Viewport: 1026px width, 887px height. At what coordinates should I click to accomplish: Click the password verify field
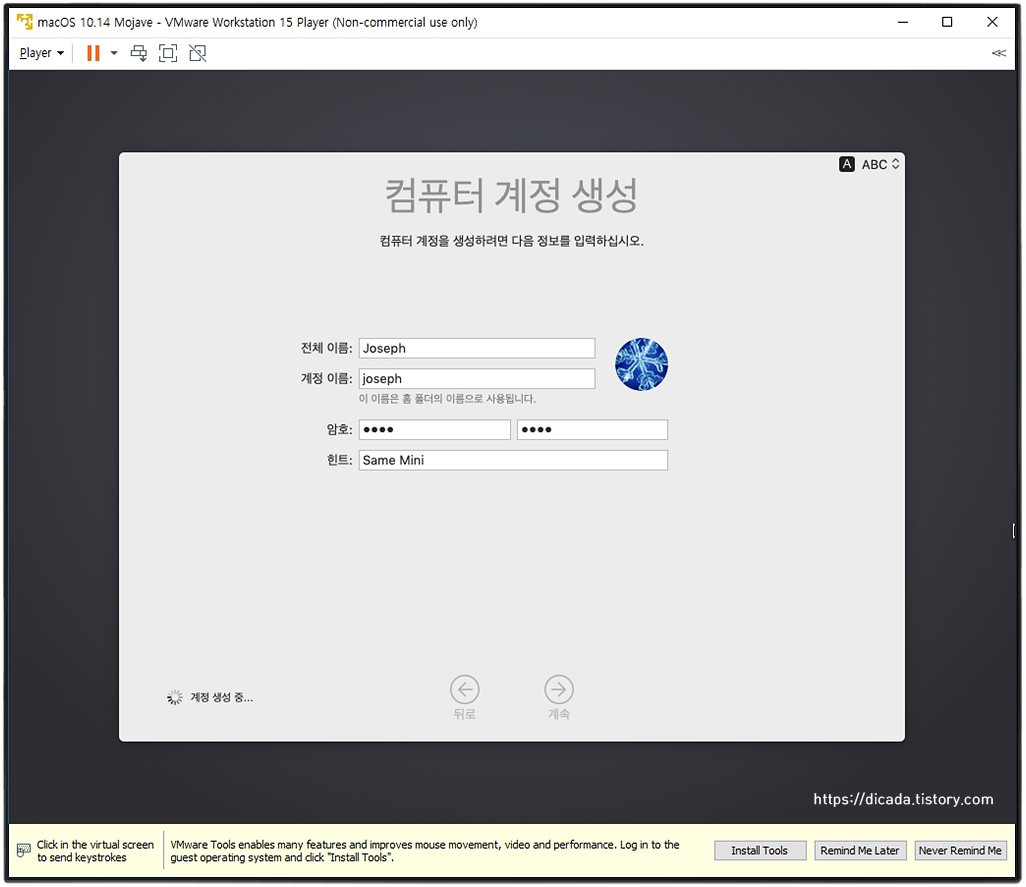click(x=592, y=429)
